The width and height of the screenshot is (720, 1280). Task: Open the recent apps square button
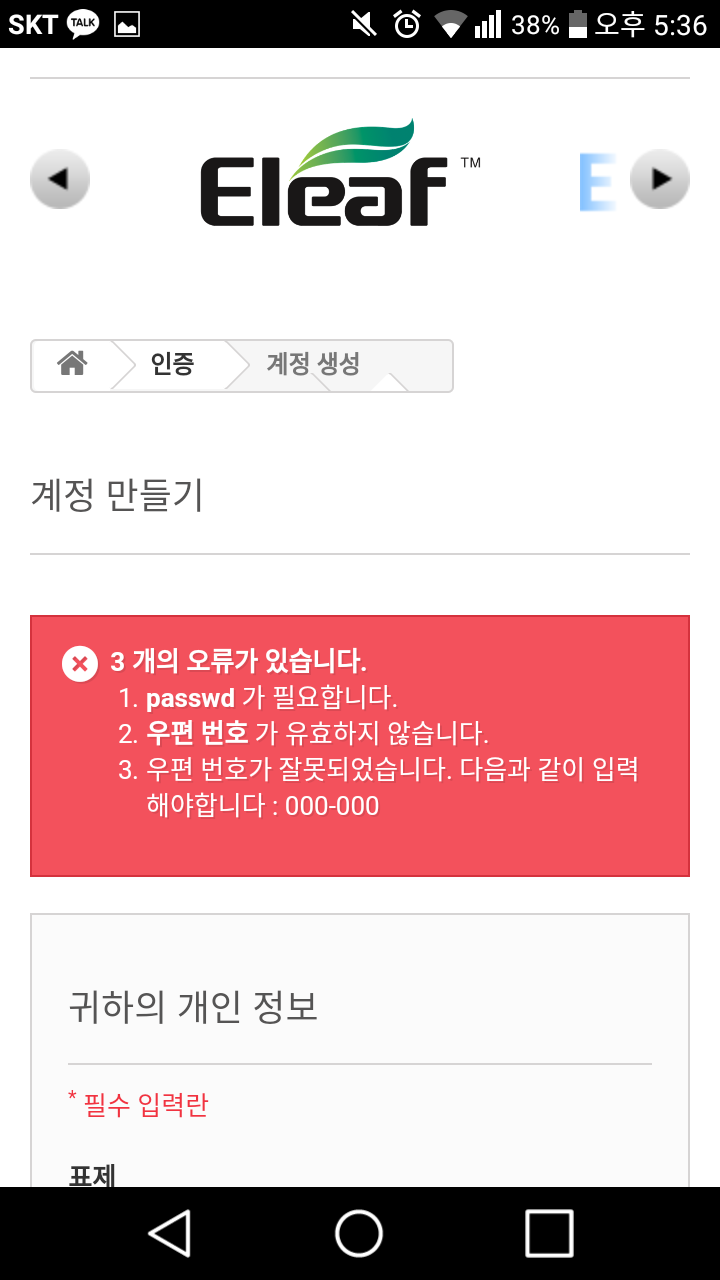click(x=549, y=1232)
